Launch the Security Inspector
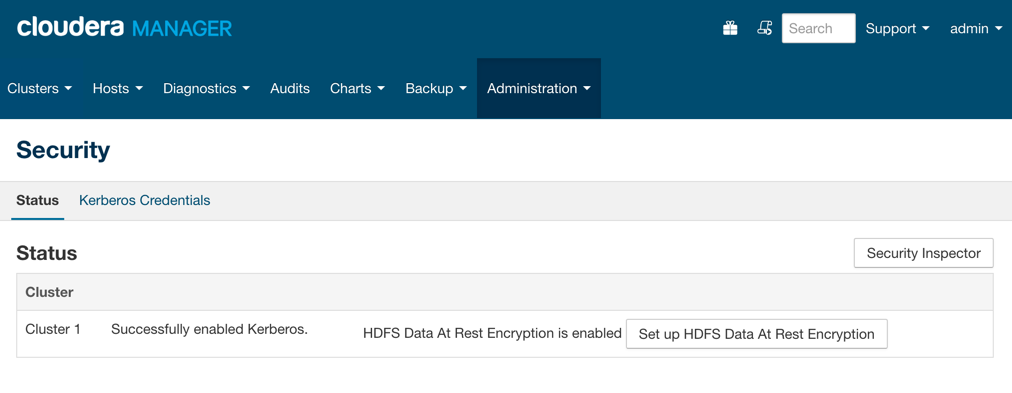 (x=924, y=253)
